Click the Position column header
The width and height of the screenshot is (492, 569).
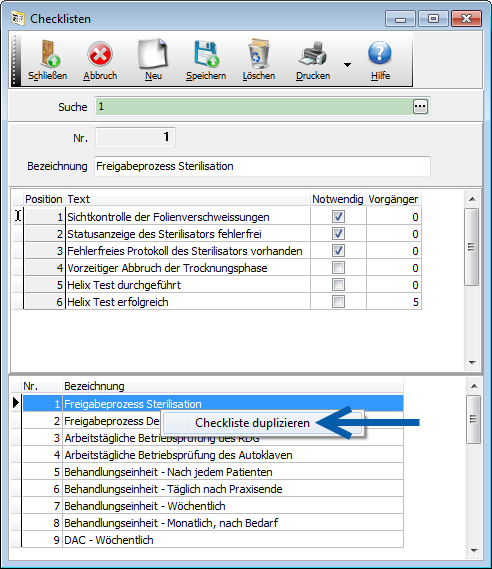[44, 199]
